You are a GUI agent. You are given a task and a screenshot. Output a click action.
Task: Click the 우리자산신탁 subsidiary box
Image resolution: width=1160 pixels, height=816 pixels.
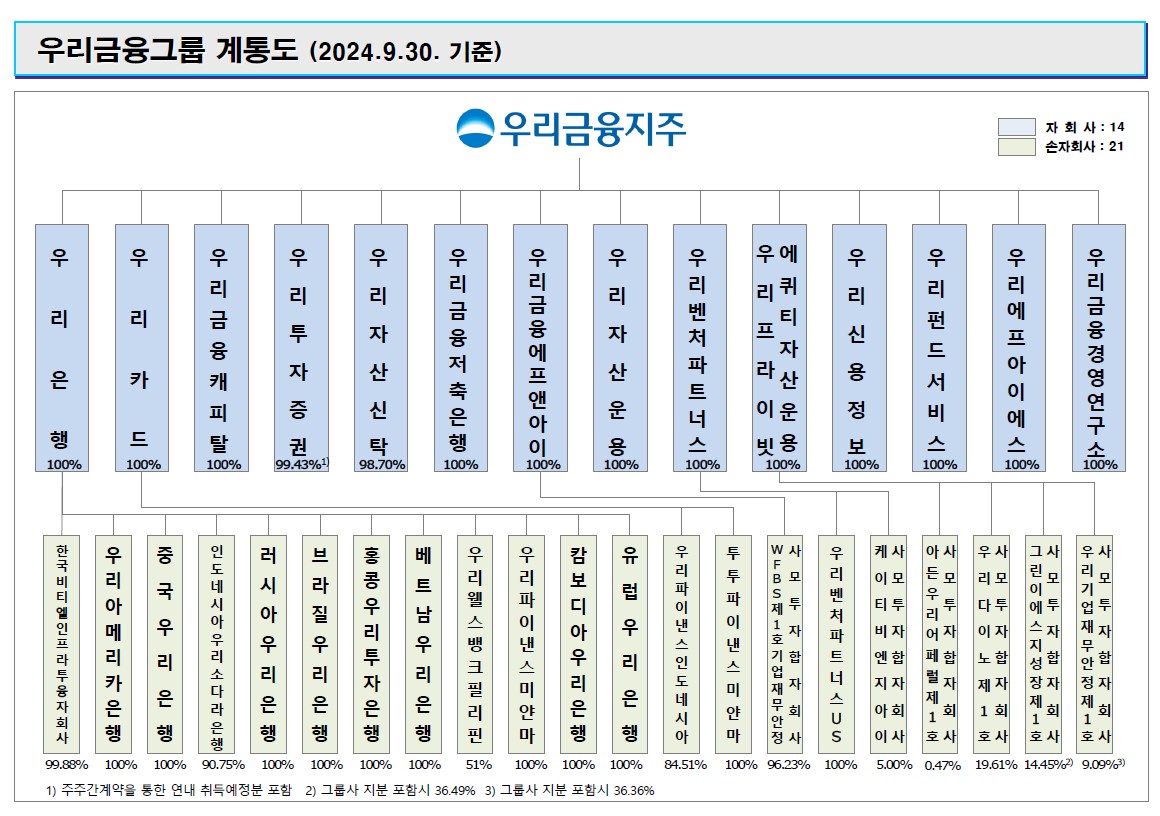(x=381, y=348)
